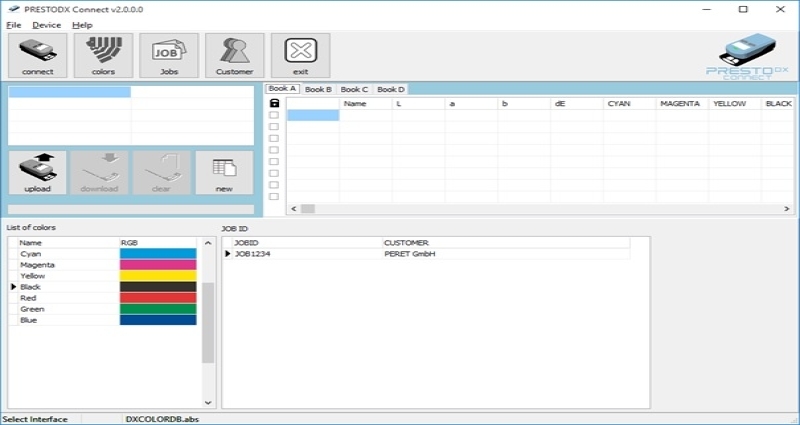Click the upload to device button
This screenshot has width=800, height=425.
[38, 172]
